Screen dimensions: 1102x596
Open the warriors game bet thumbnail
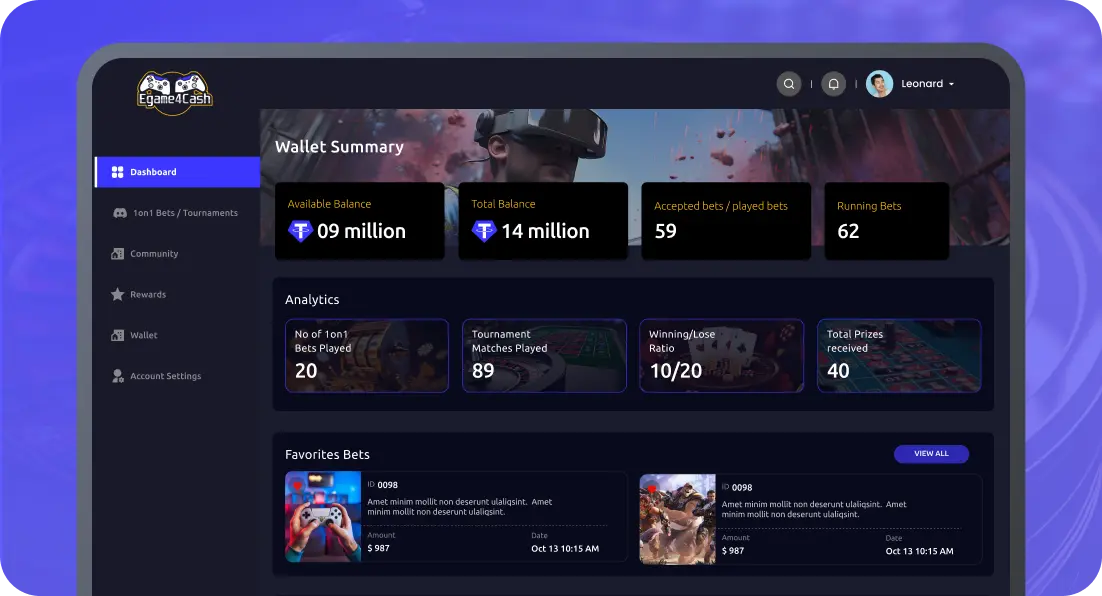(x=678, y=519)
